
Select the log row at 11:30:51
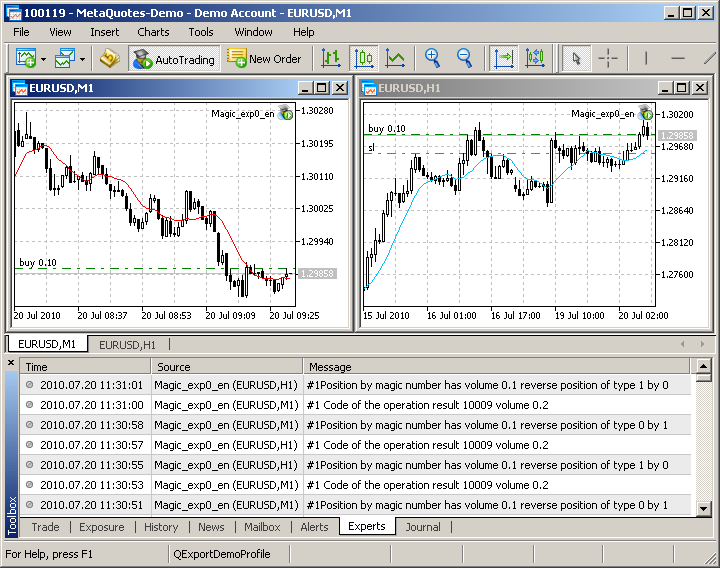pos(355,505)
